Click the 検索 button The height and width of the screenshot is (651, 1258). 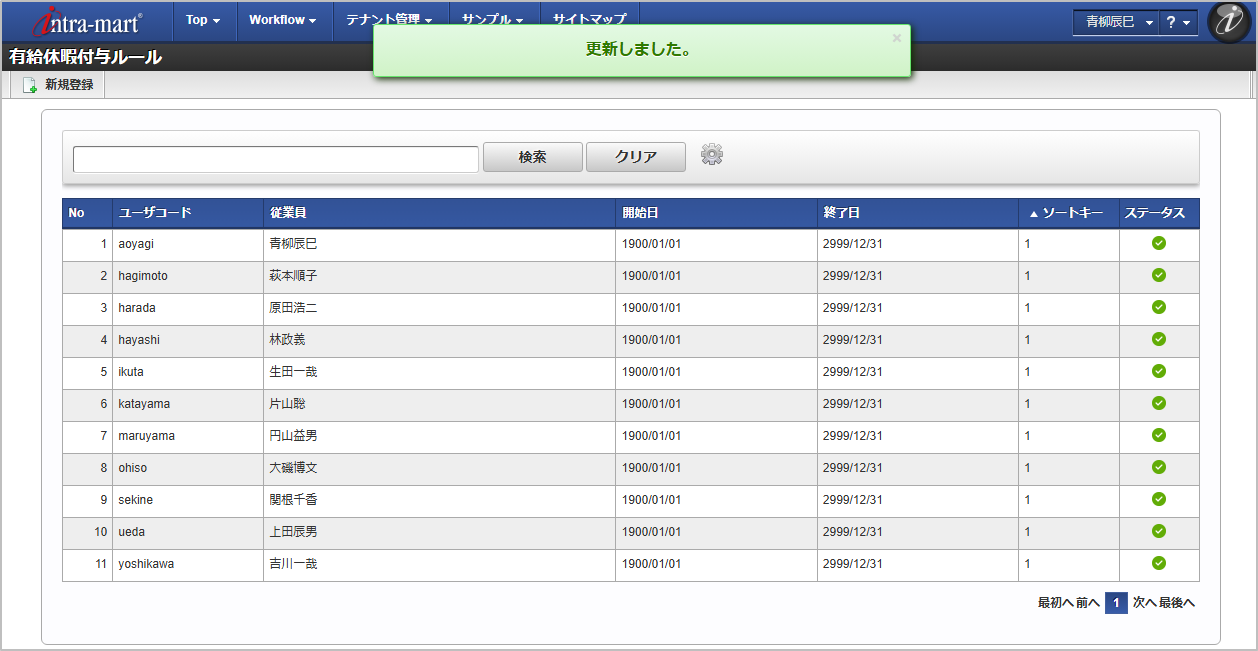(x=533, y=157)
